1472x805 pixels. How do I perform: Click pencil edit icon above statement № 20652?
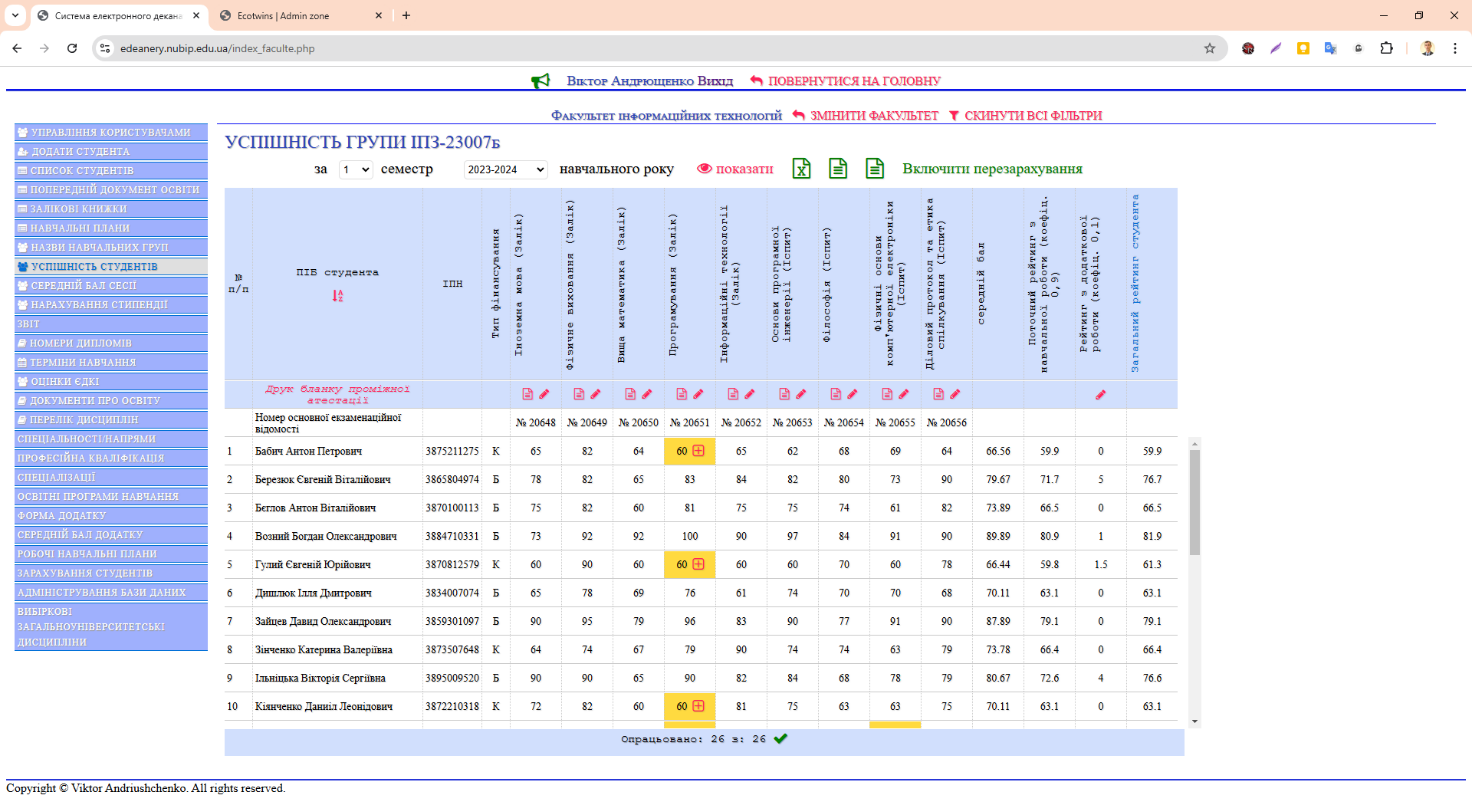click(x=749, y=394)
